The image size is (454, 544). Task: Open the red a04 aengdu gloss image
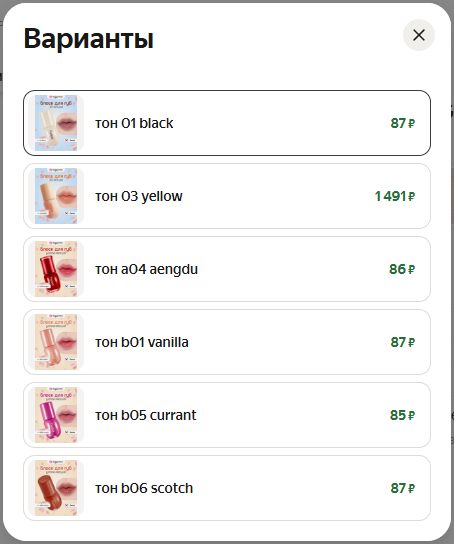click(56, 269)
